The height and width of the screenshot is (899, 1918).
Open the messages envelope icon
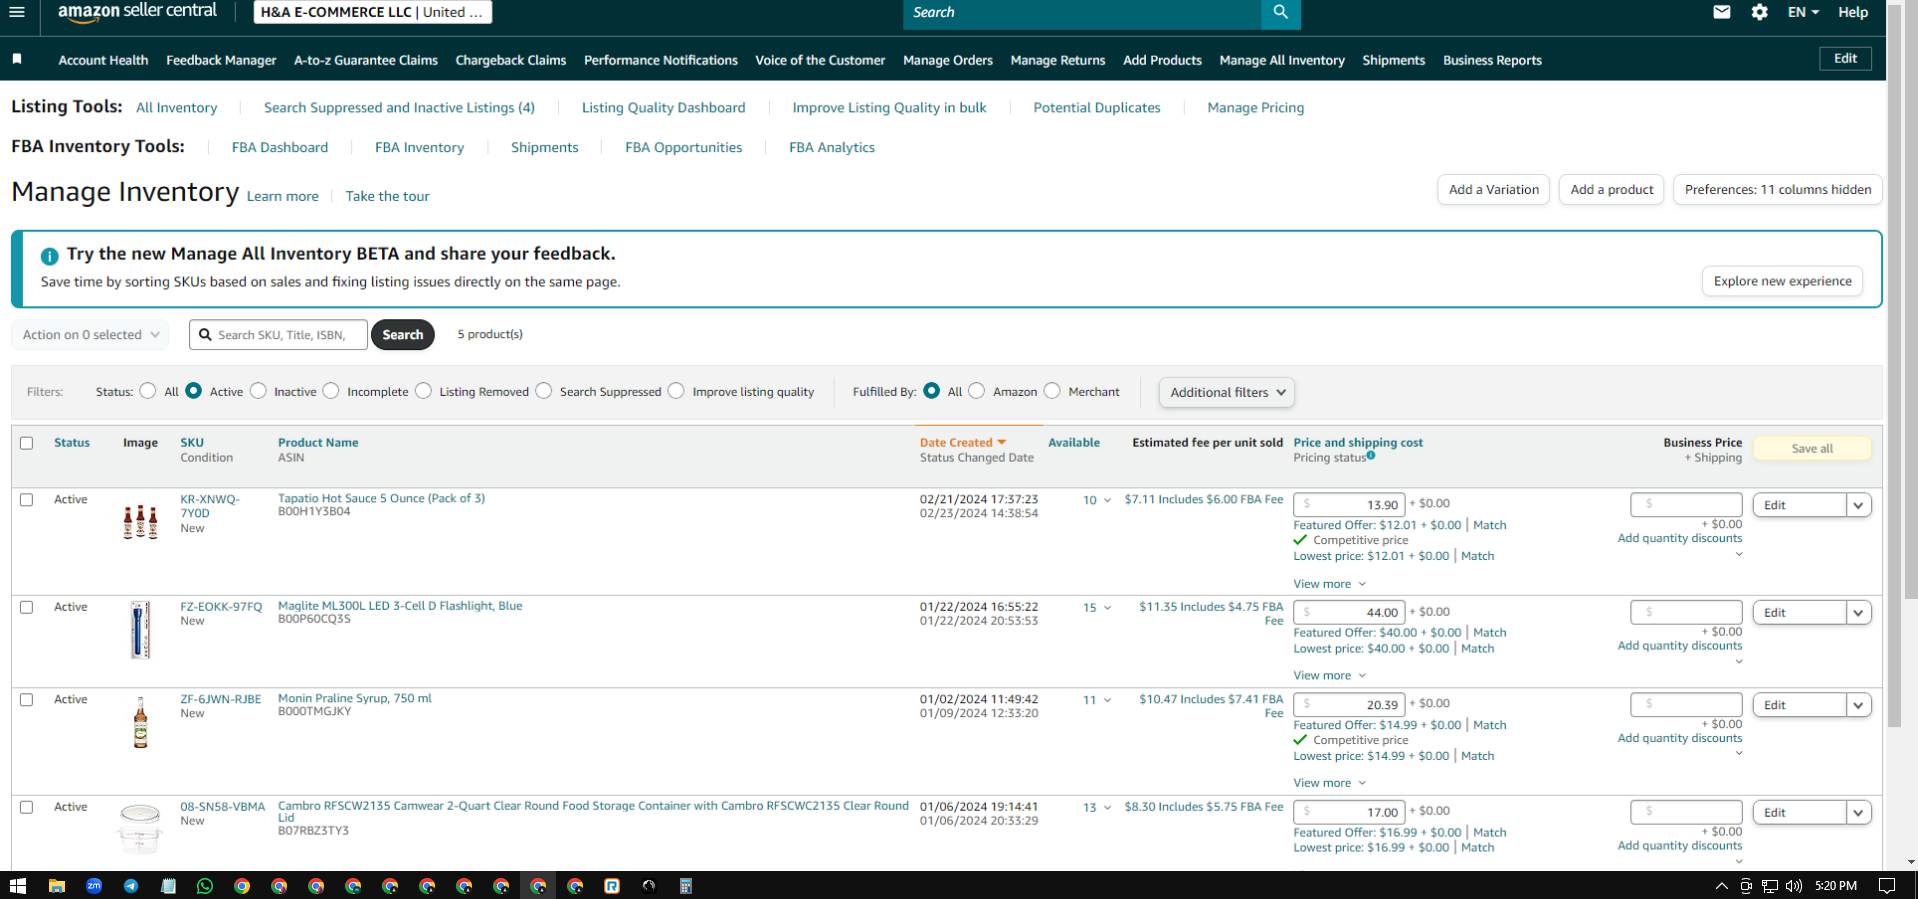point(1721,12)
